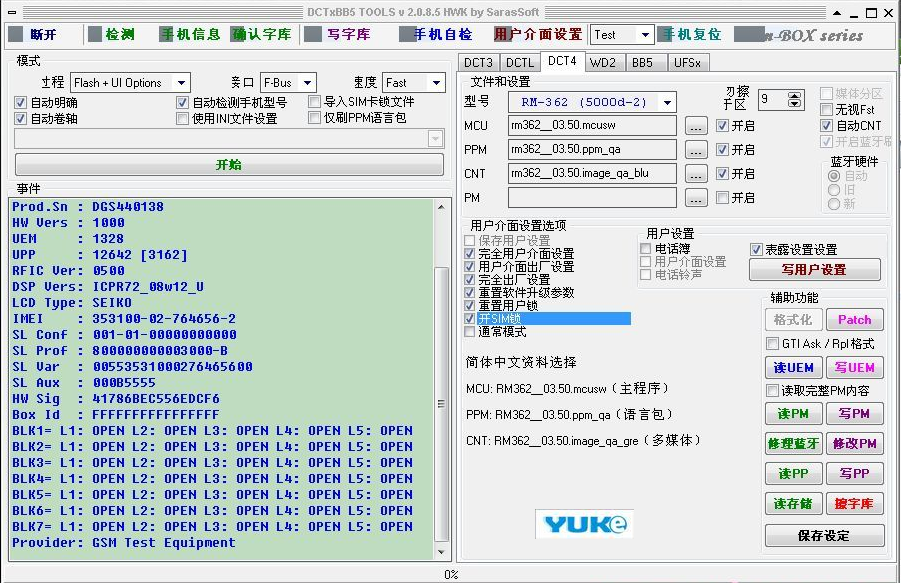
Task: Check GTI Ask / Rpl格式 option
Action: pos(773,344)
